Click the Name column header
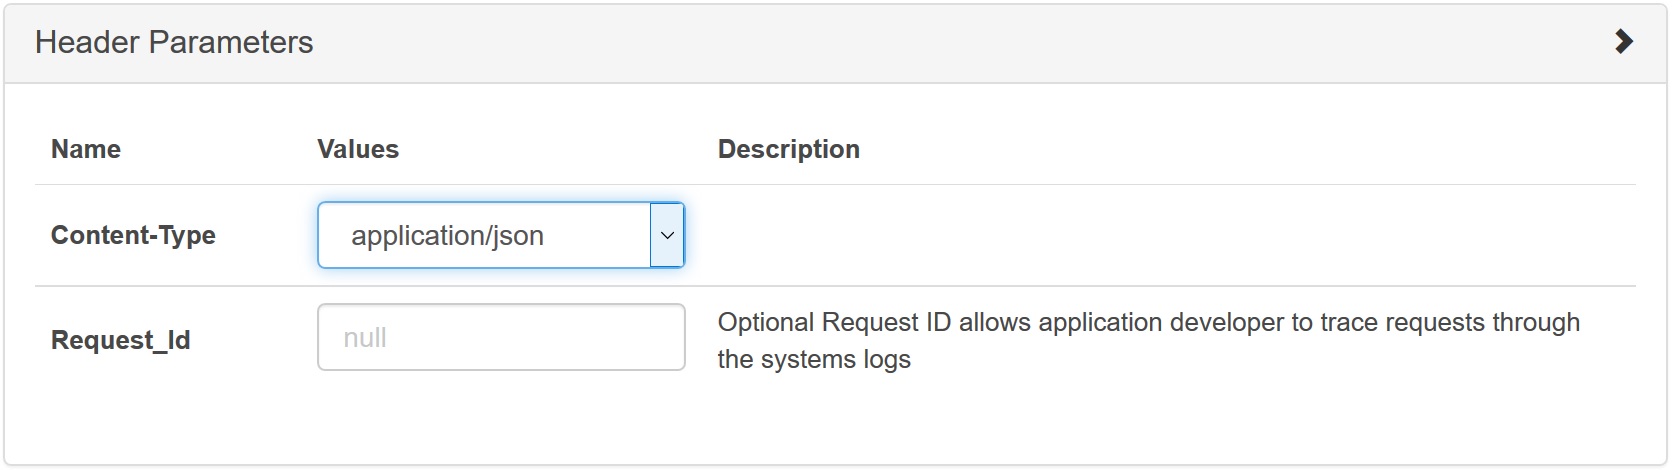1672x470 pixels. pyautogui.click(x=86, y=149)
